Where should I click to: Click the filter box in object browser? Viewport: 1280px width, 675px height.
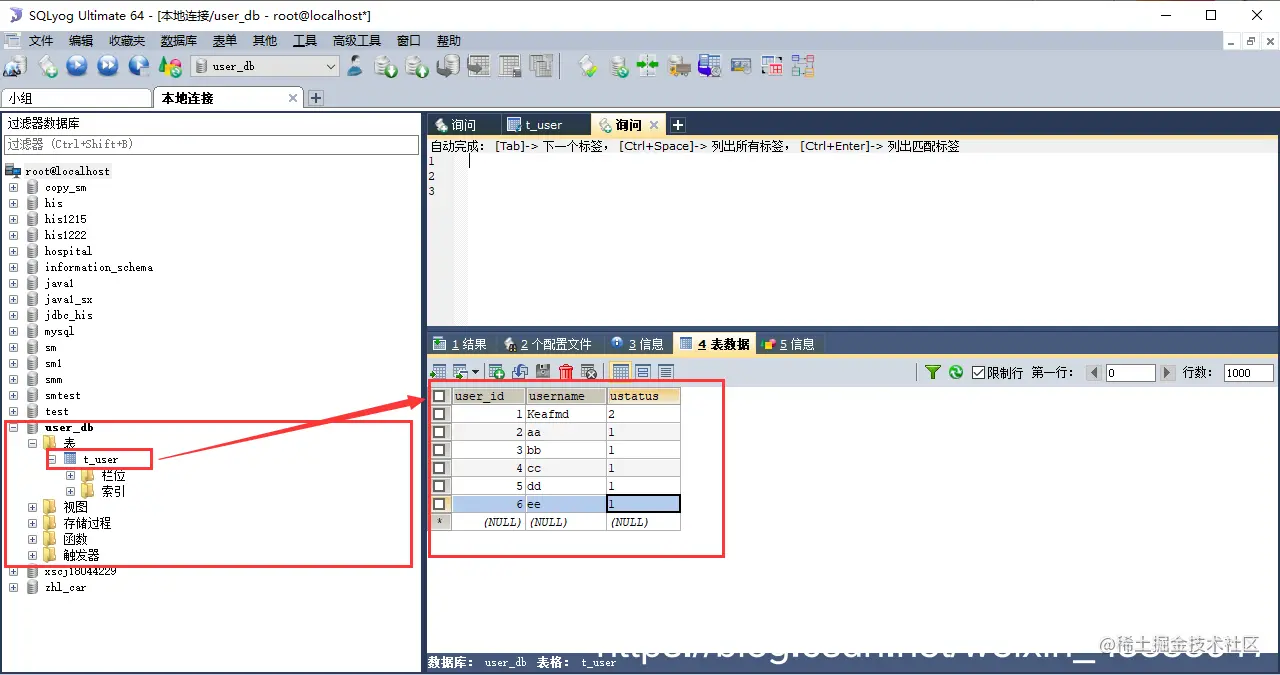point(211,145)
